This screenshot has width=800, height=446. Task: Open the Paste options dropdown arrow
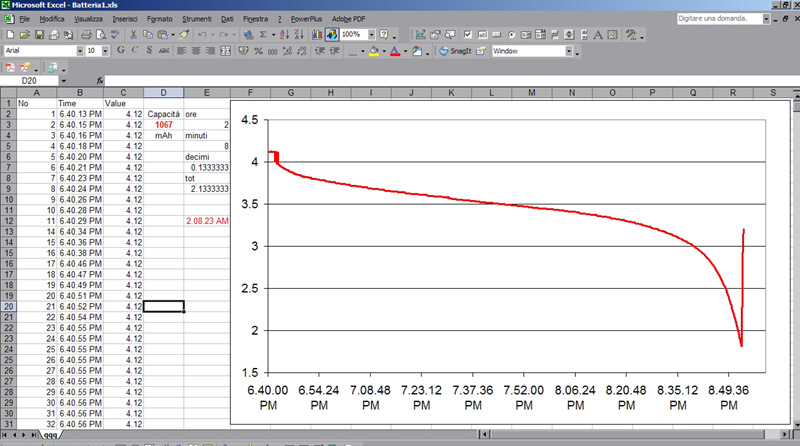tap(173, 35)
